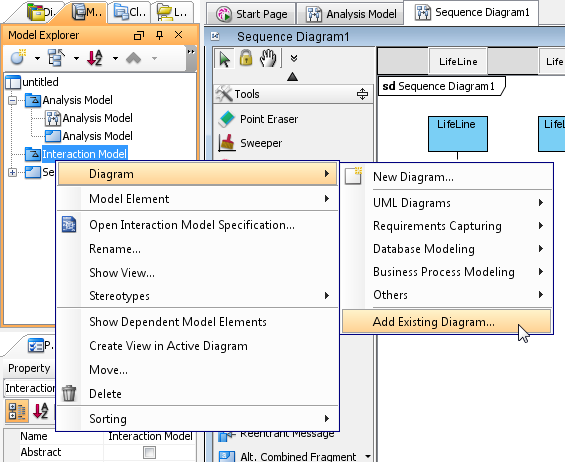
Task: Open the Alt. Combined Fragment dropdown arrow
Action: pyautogui.click(x=368, y=456)
